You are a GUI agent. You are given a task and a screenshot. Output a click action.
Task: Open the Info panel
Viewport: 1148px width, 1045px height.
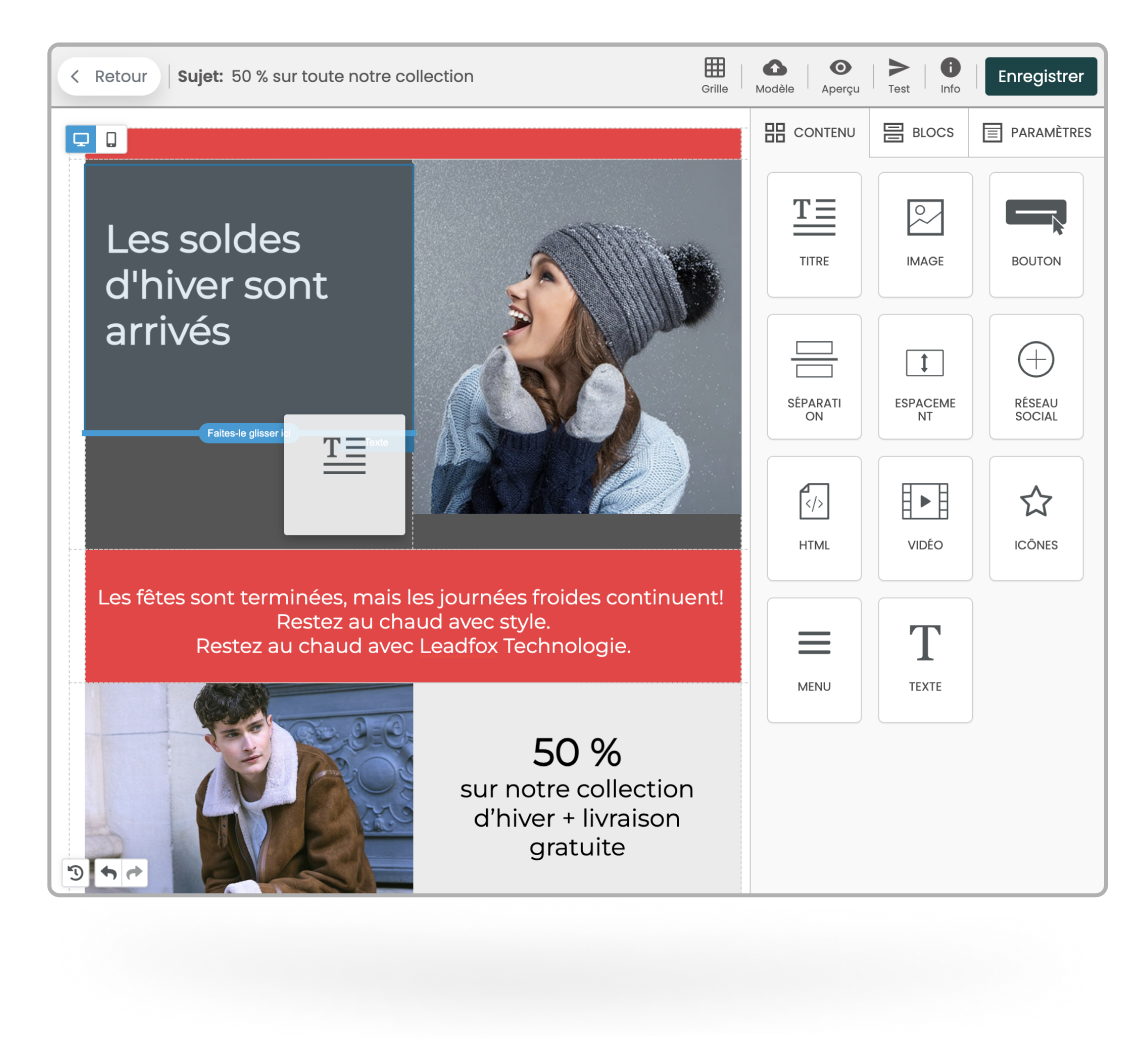coord(950,76)
